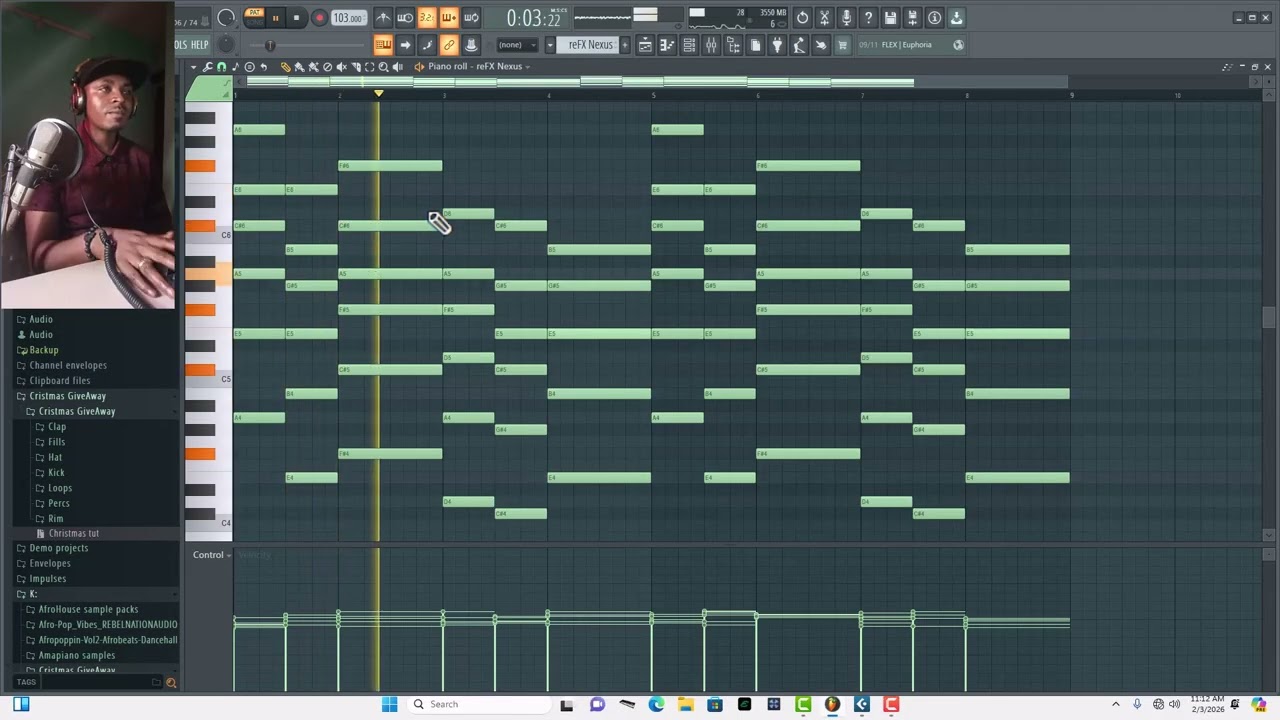Screen dimensions: 1280x720
Task: Click the stop button in transport
Action: click(296, 18)
